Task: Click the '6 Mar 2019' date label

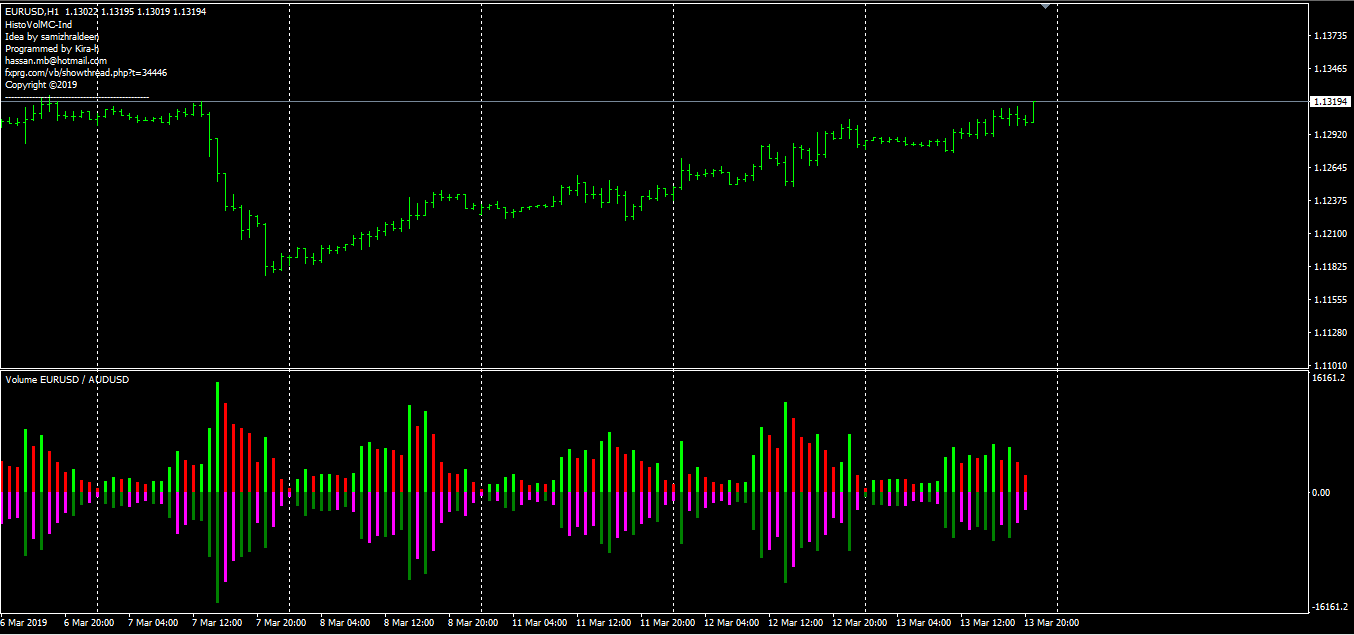Action: click(x=25, y=623)
